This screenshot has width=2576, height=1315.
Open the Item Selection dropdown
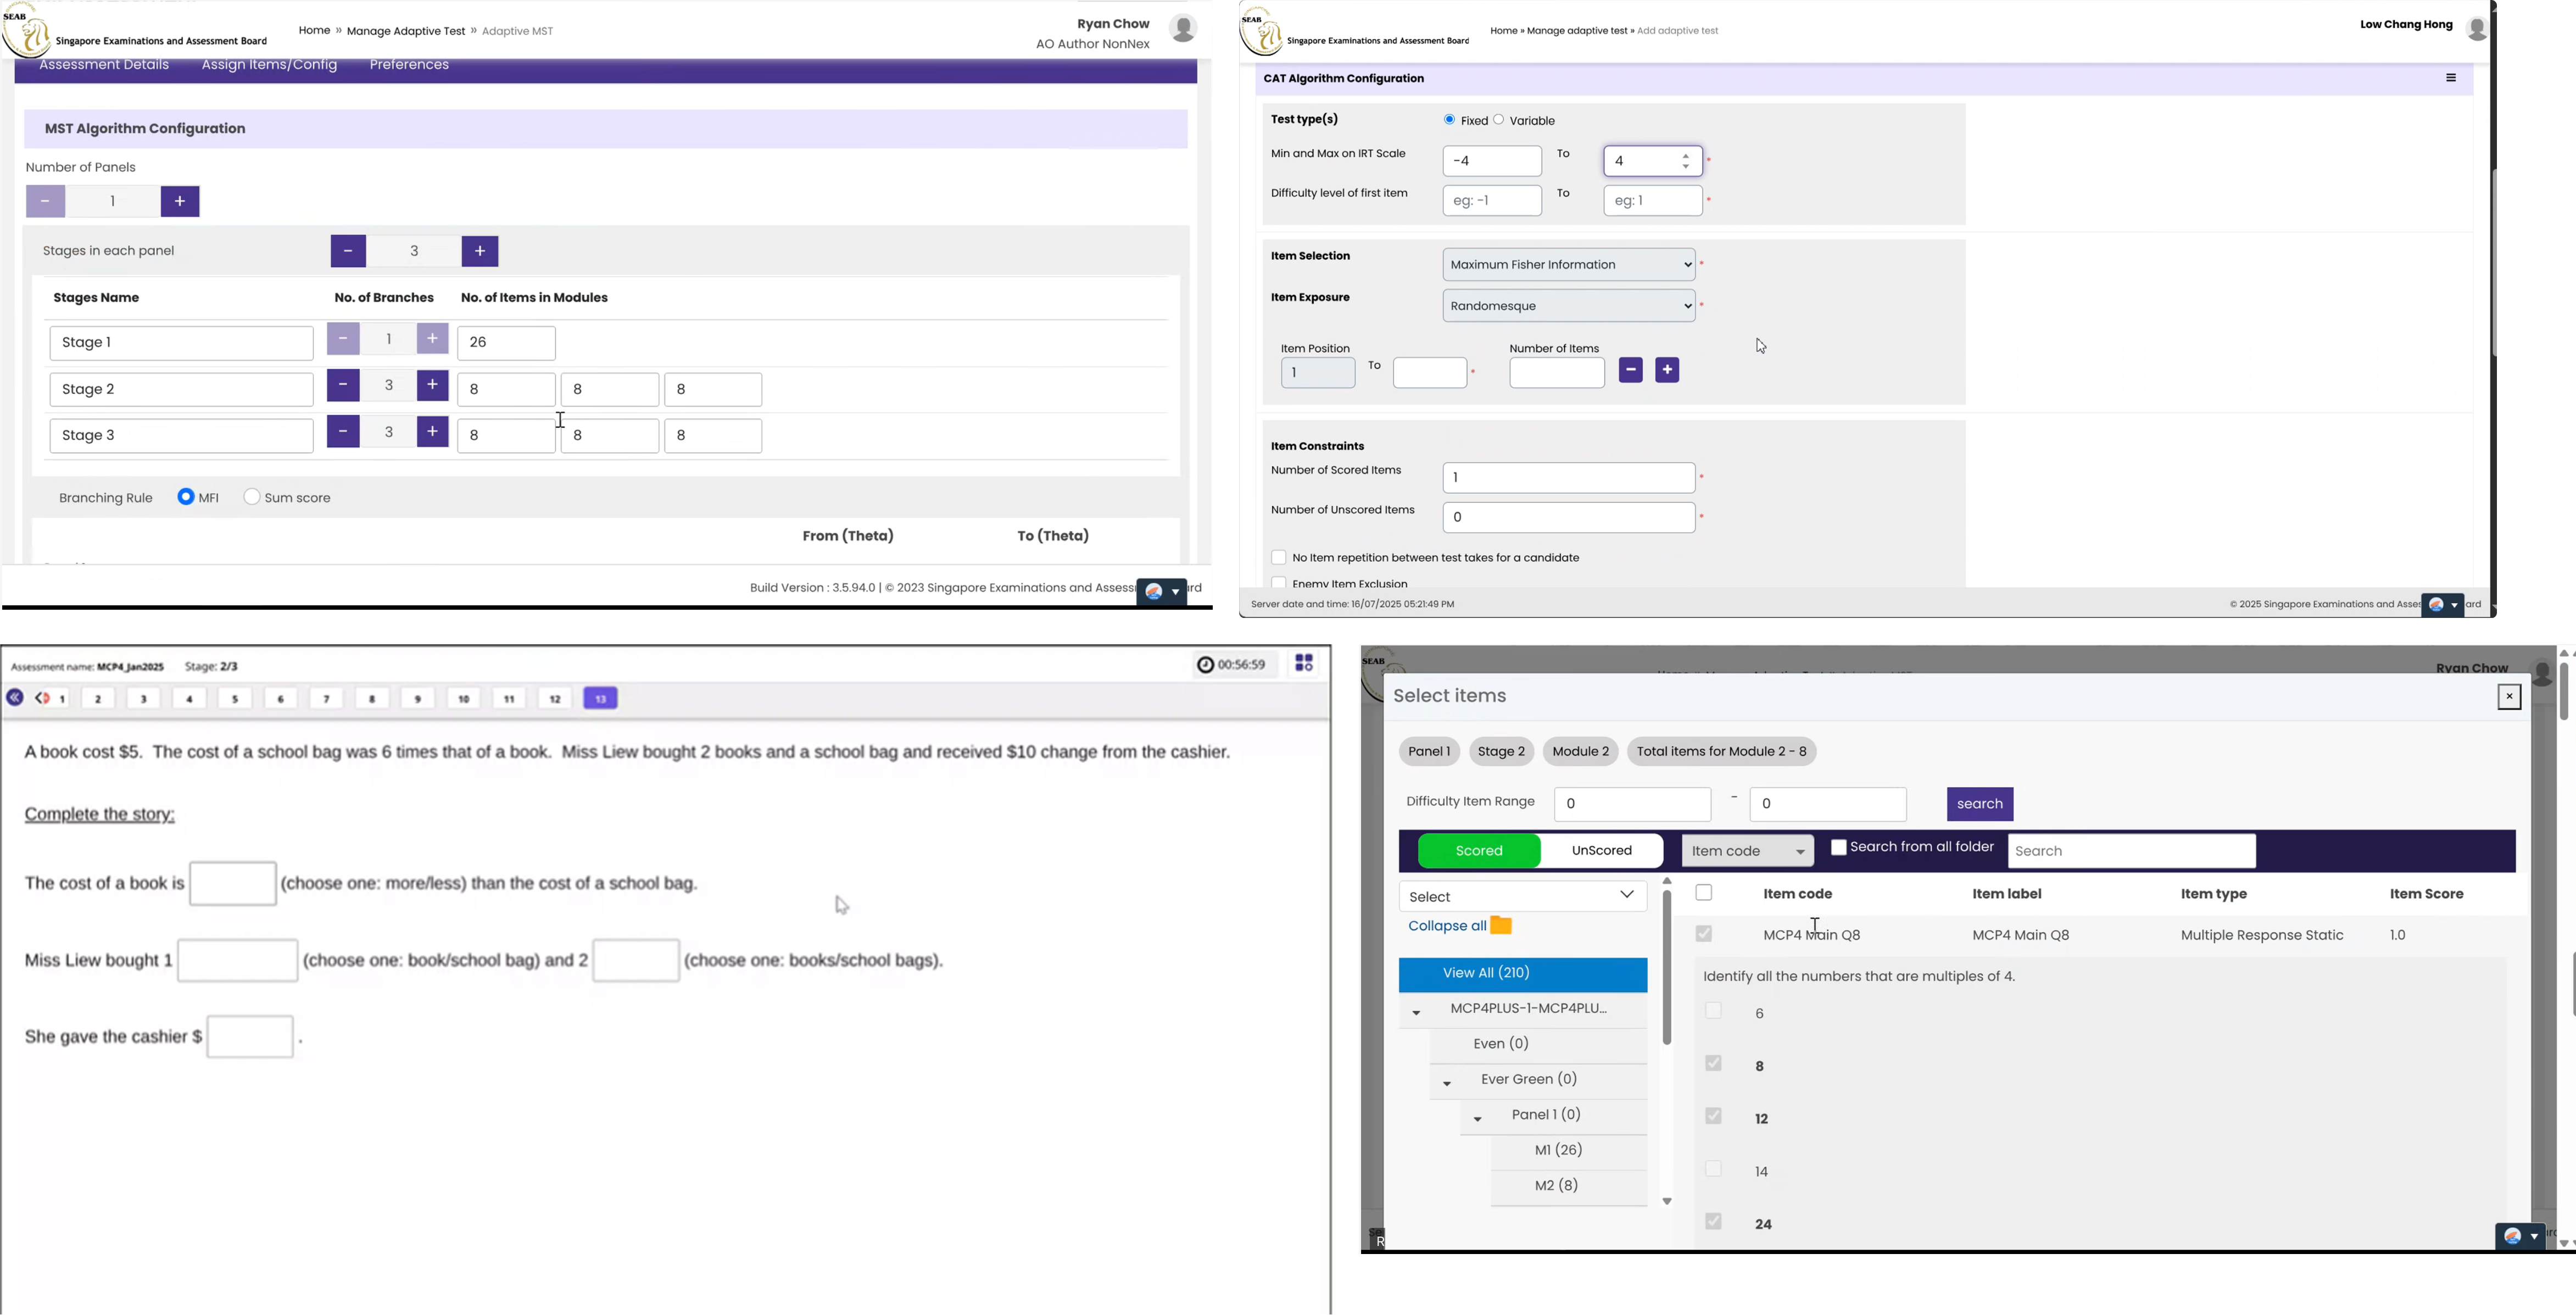pos(1569,265)
